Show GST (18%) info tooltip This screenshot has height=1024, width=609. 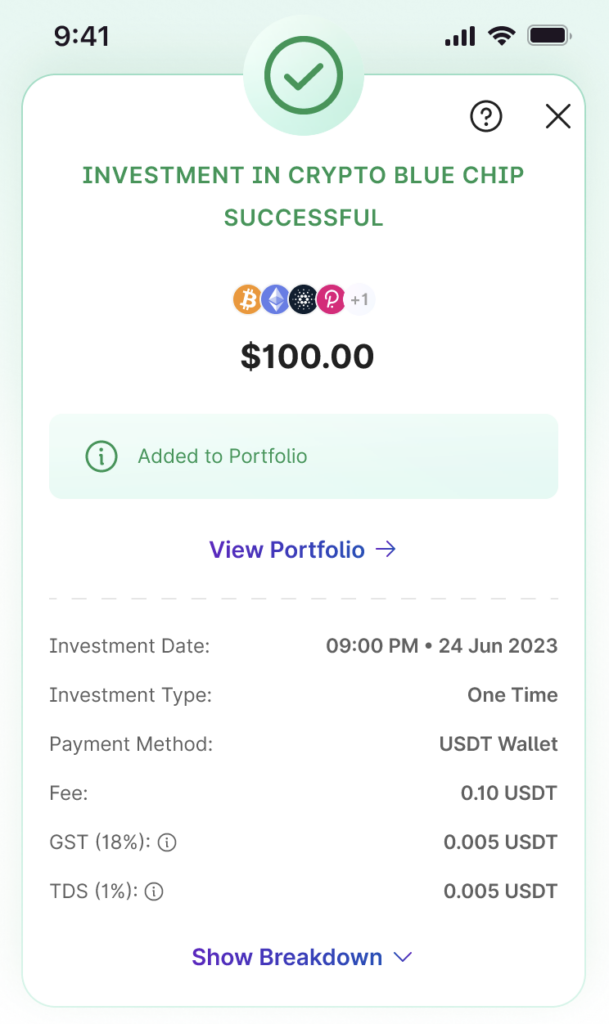click(x=167, y=843)
